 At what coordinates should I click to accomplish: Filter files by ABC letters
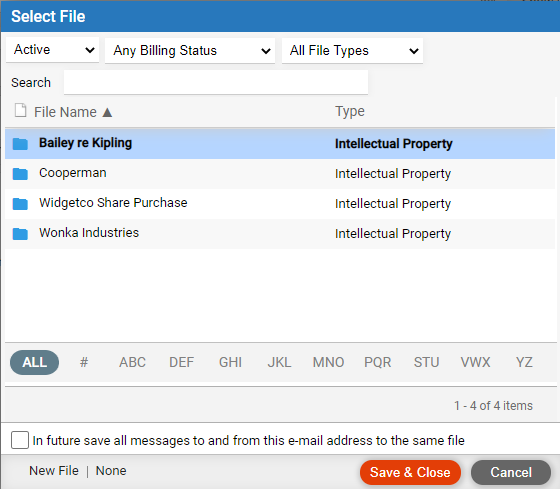132,362
